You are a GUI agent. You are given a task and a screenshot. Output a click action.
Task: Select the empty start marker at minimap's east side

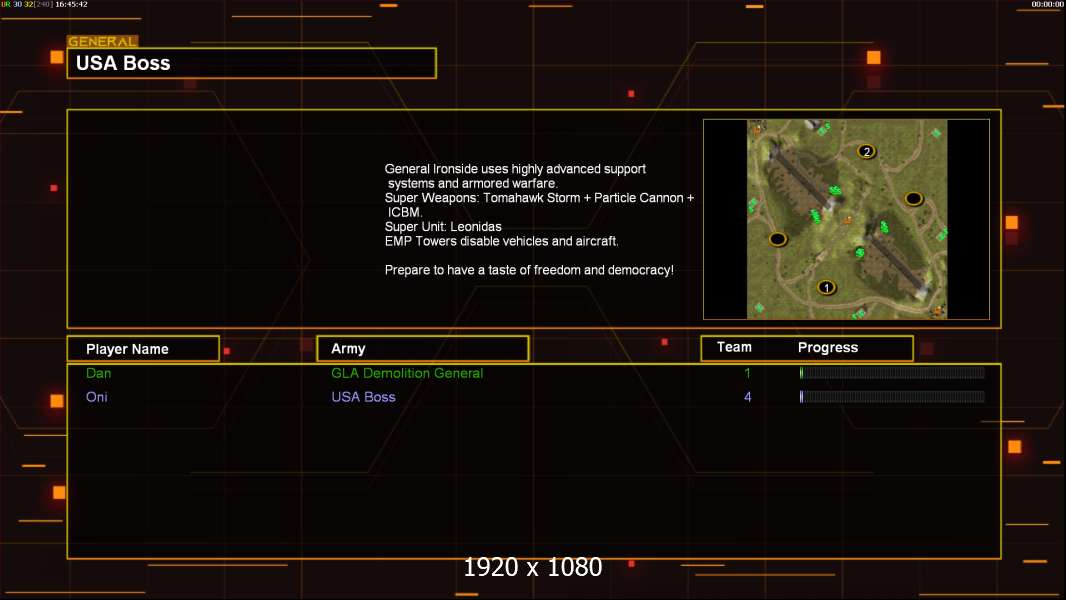point(913,198)
